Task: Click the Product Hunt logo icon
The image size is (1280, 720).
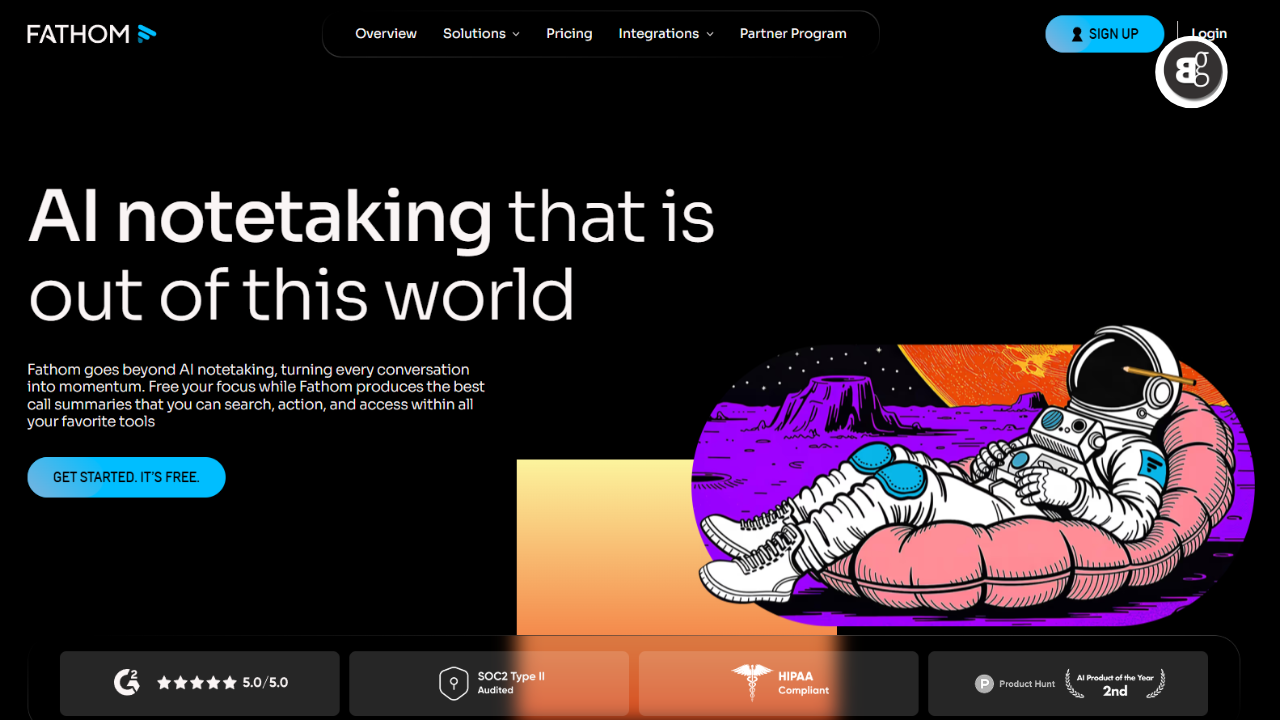Action: tap(984, 684)
